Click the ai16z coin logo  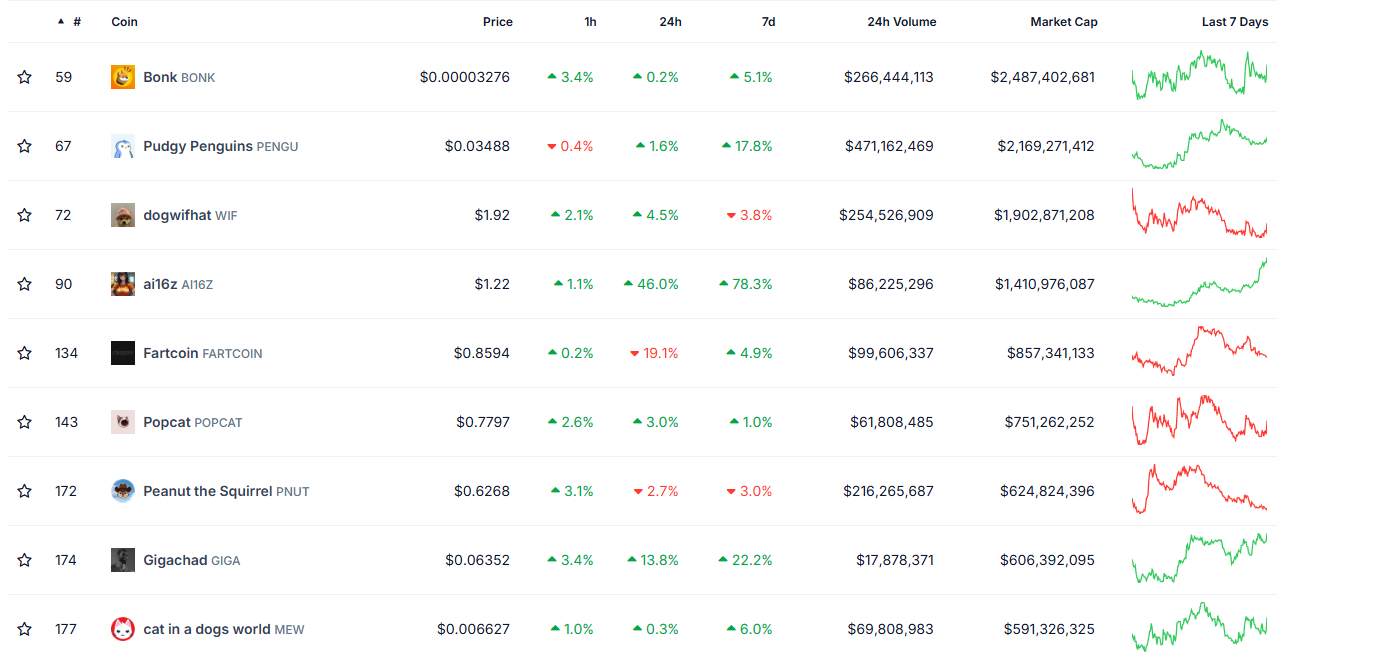point(123,284)
